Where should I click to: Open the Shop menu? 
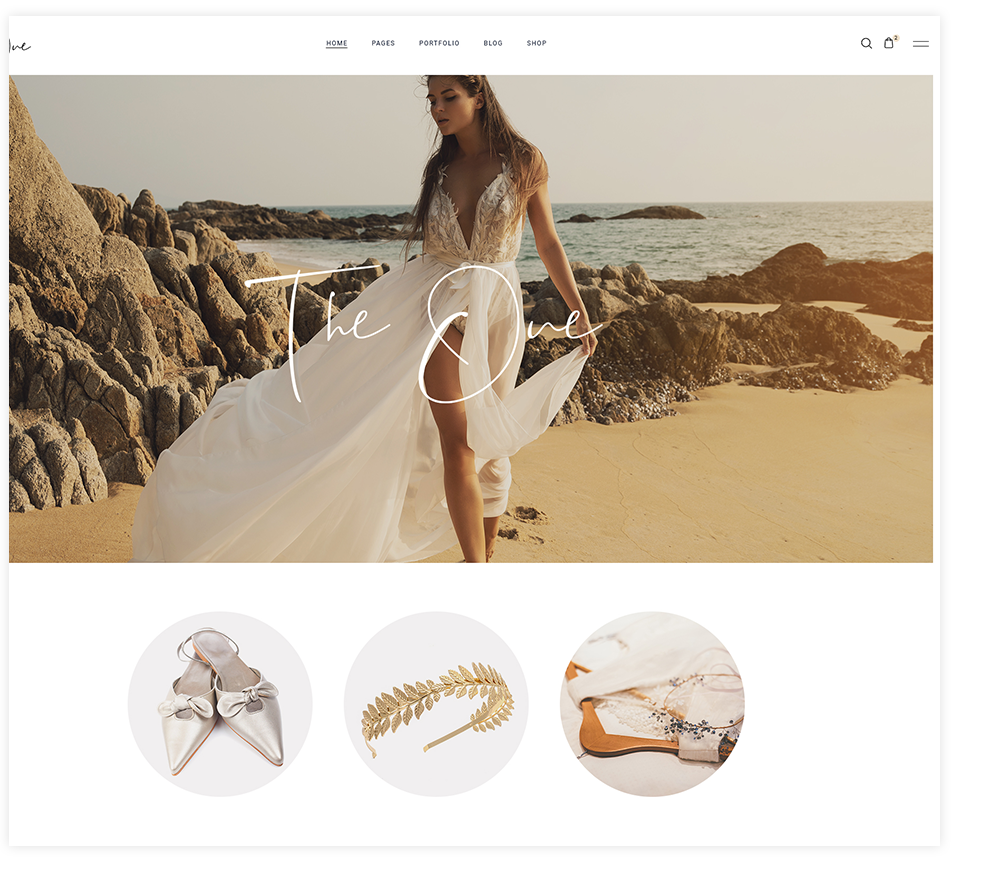537,43
